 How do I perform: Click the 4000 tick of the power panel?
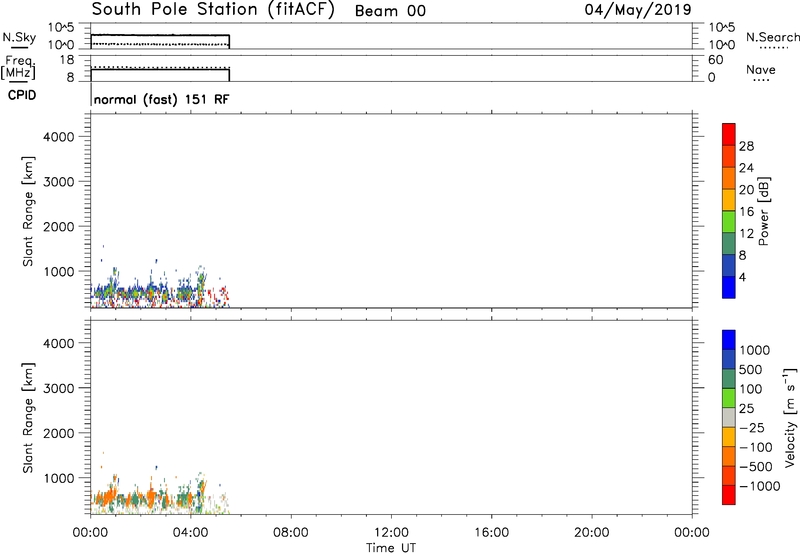[x=58, y=137]
